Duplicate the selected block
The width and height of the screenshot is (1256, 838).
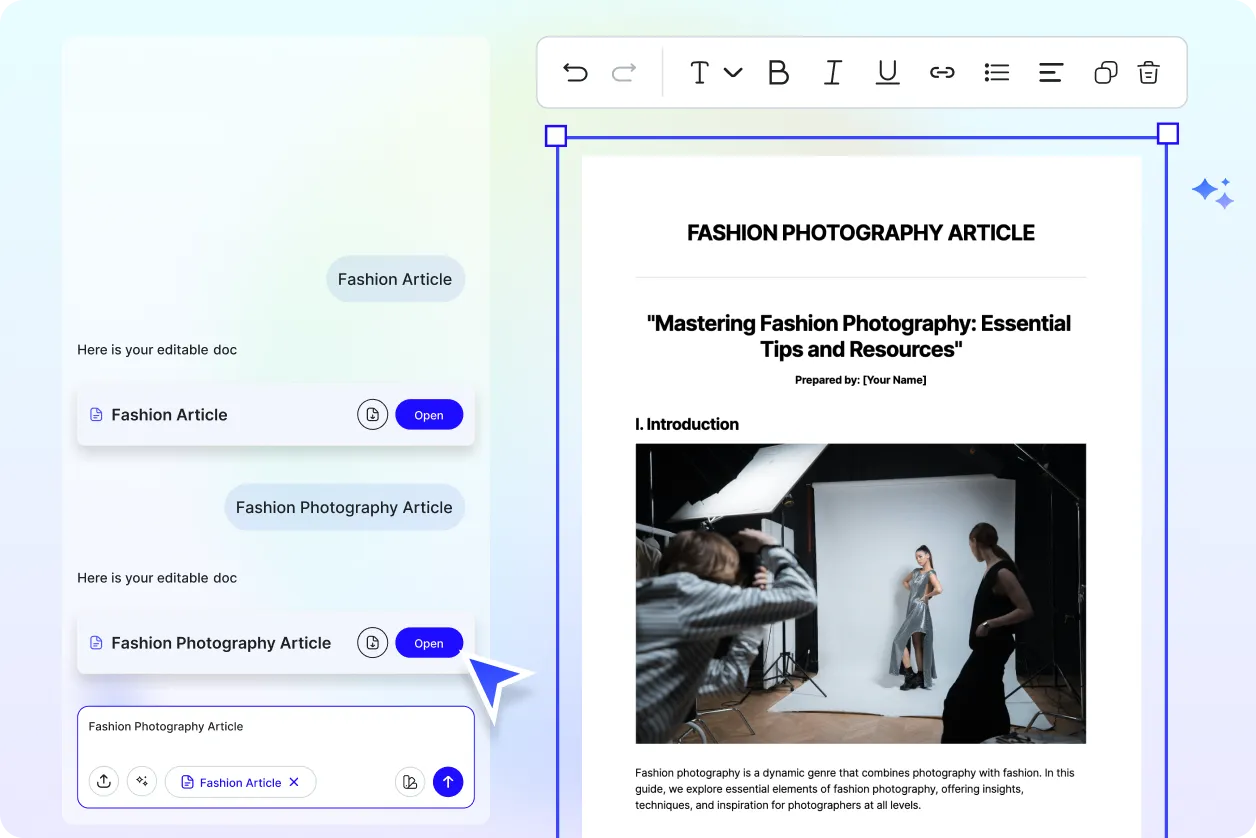1105,72
